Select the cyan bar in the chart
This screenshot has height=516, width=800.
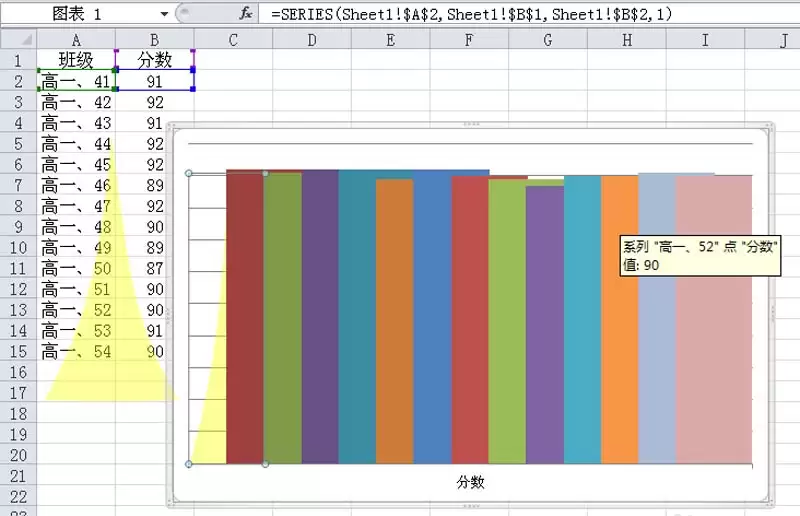582,320
